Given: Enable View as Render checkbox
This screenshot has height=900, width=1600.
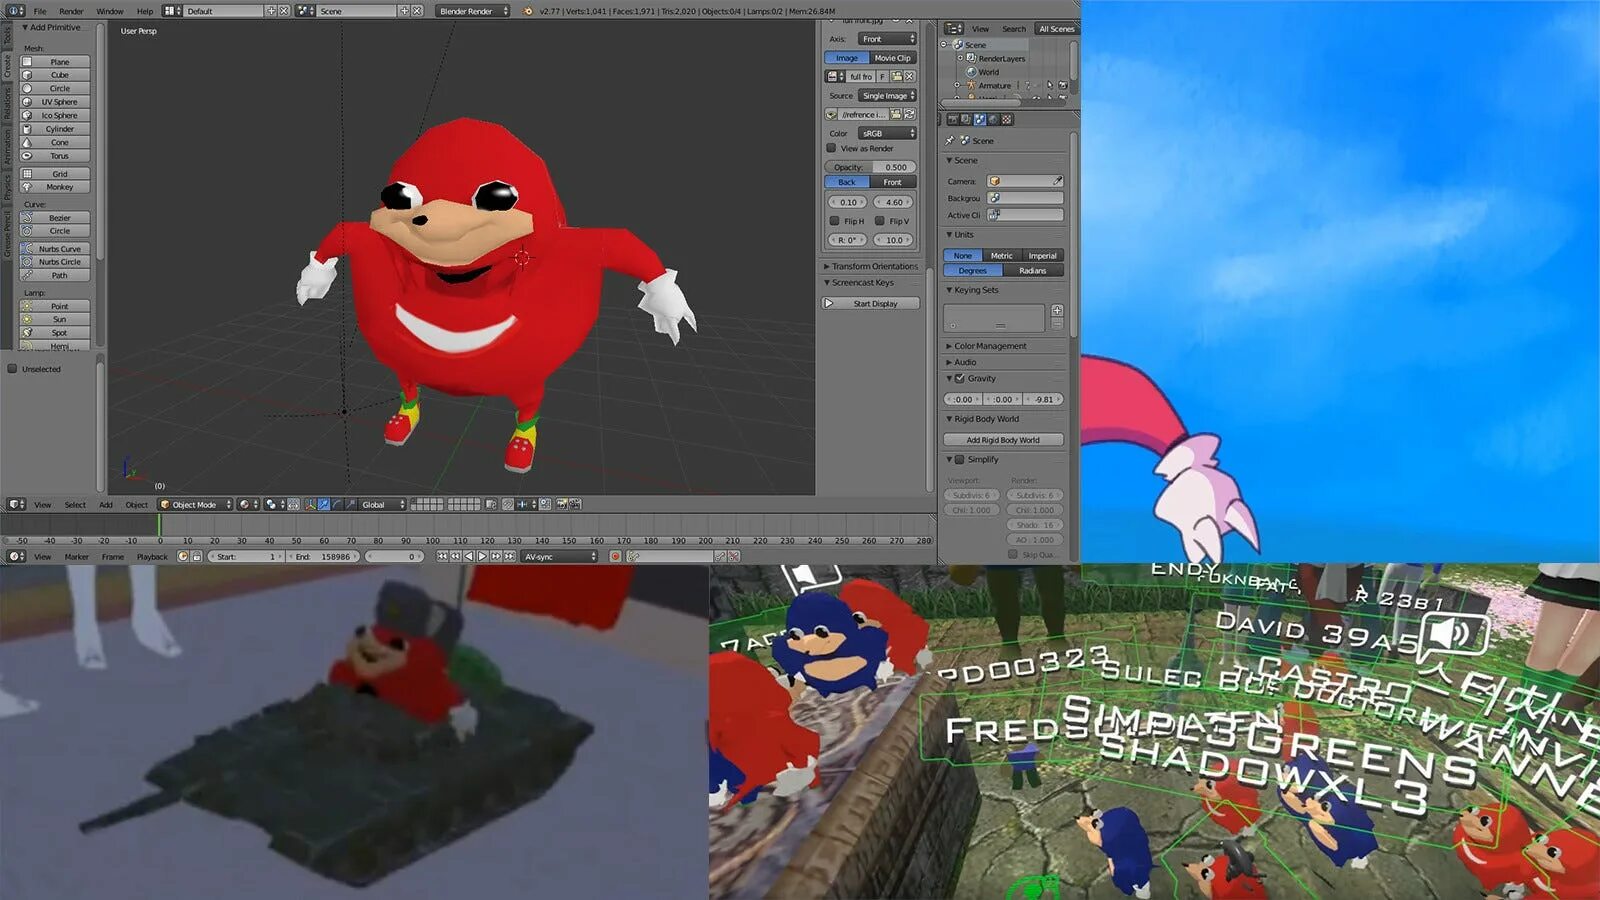Looking at the screenshot, I should [x=831, y=148].
